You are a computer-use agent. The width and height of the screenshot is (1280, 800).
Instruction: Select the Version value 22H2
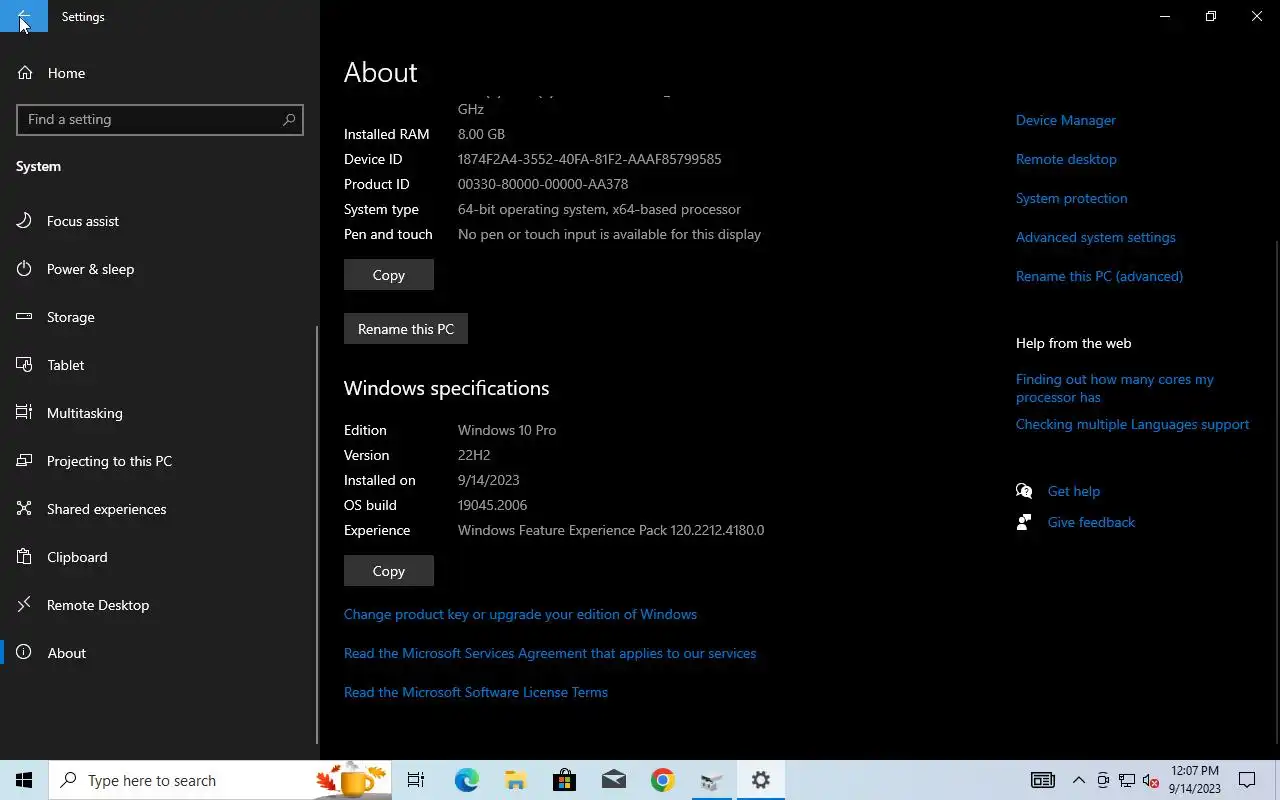point(474,455)
